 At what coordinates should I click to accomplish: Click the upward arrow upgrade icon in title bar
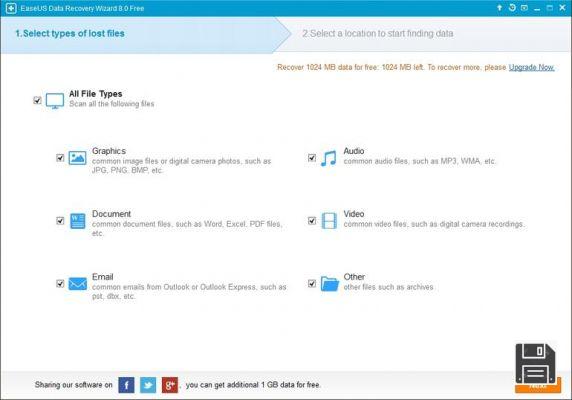(499, 8)
